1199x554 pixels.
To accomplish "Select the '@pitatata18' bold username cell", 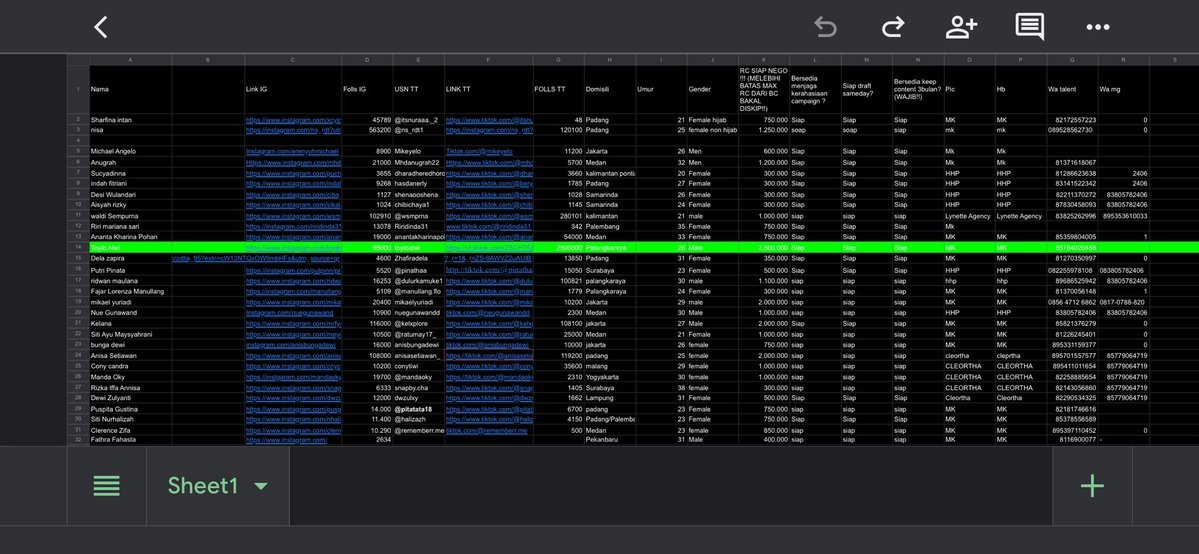I will [418, 409].
